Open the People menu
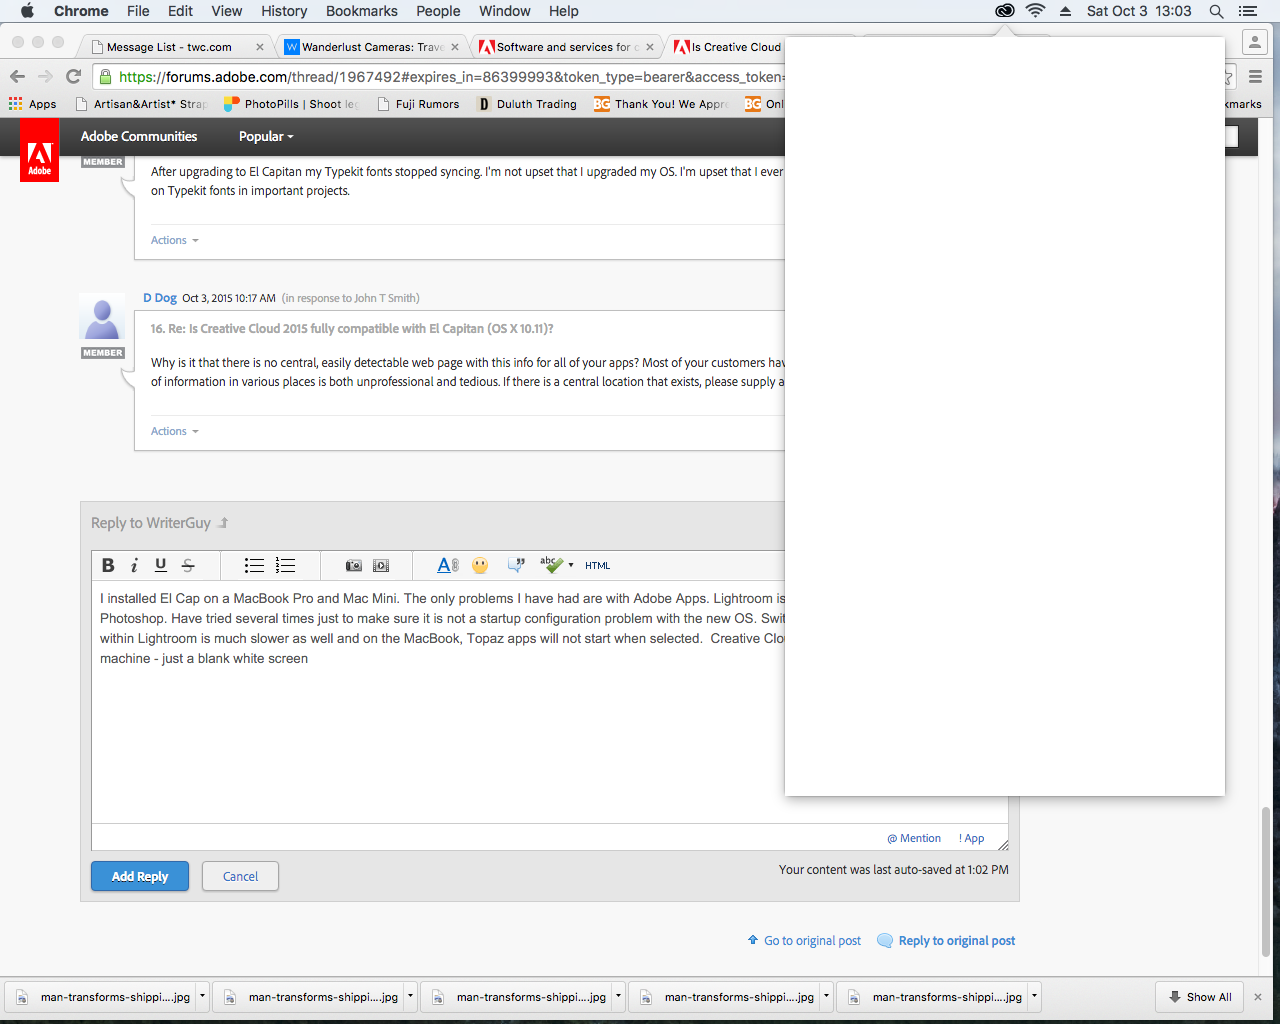This screenshot has height=1024, width=1280. 438,11
